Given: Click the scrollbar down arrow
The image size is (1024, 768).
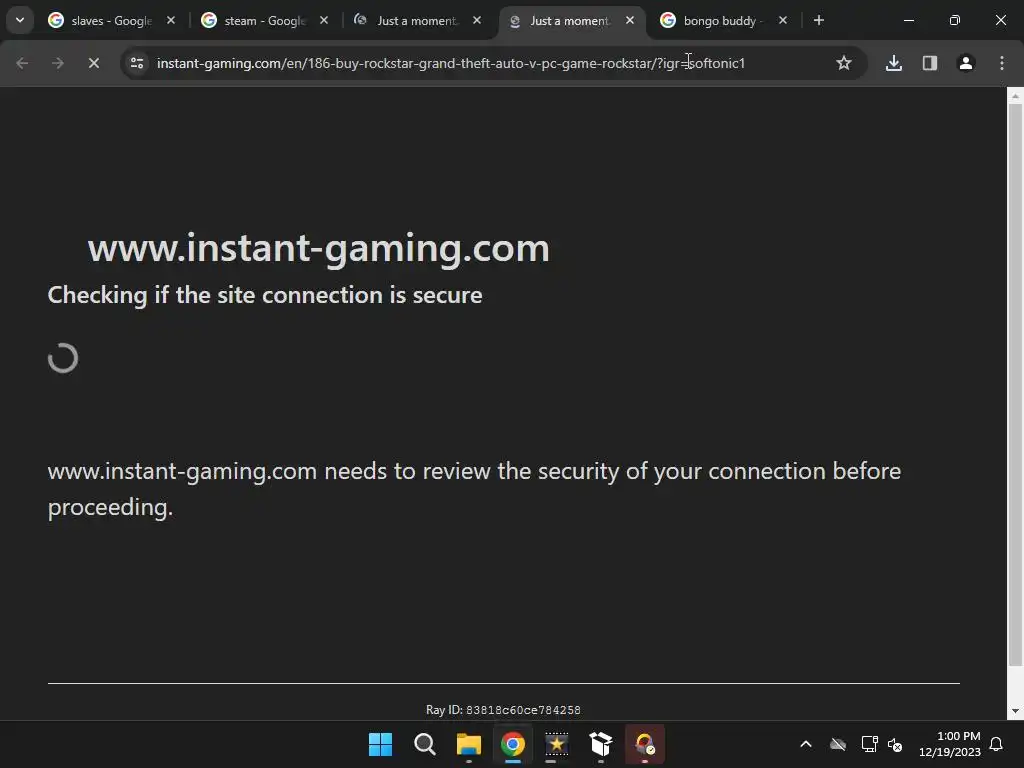Looking at the screenshot, I should pyautogui.click(x=1015, y=711).
